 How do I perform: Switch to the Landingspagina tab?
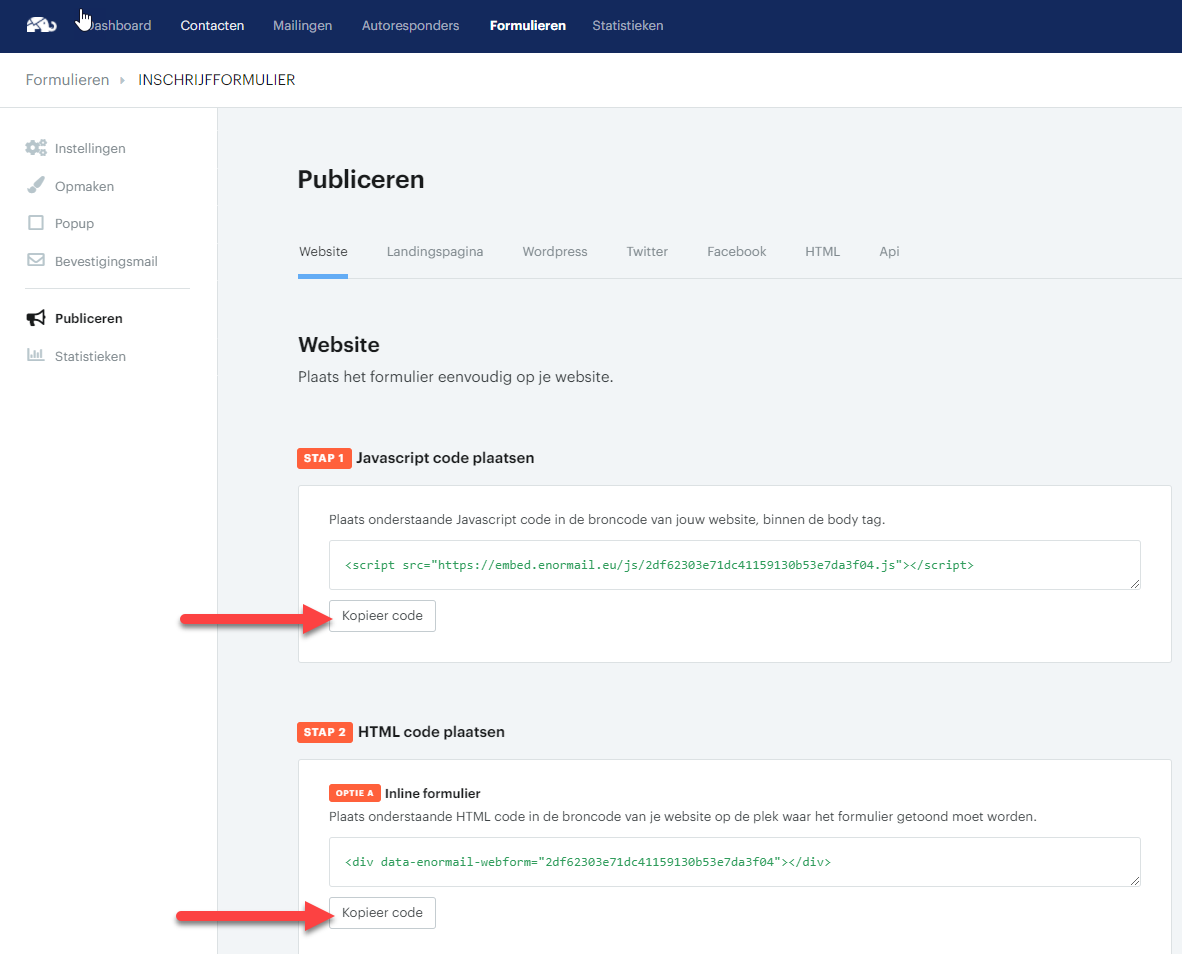435,252
